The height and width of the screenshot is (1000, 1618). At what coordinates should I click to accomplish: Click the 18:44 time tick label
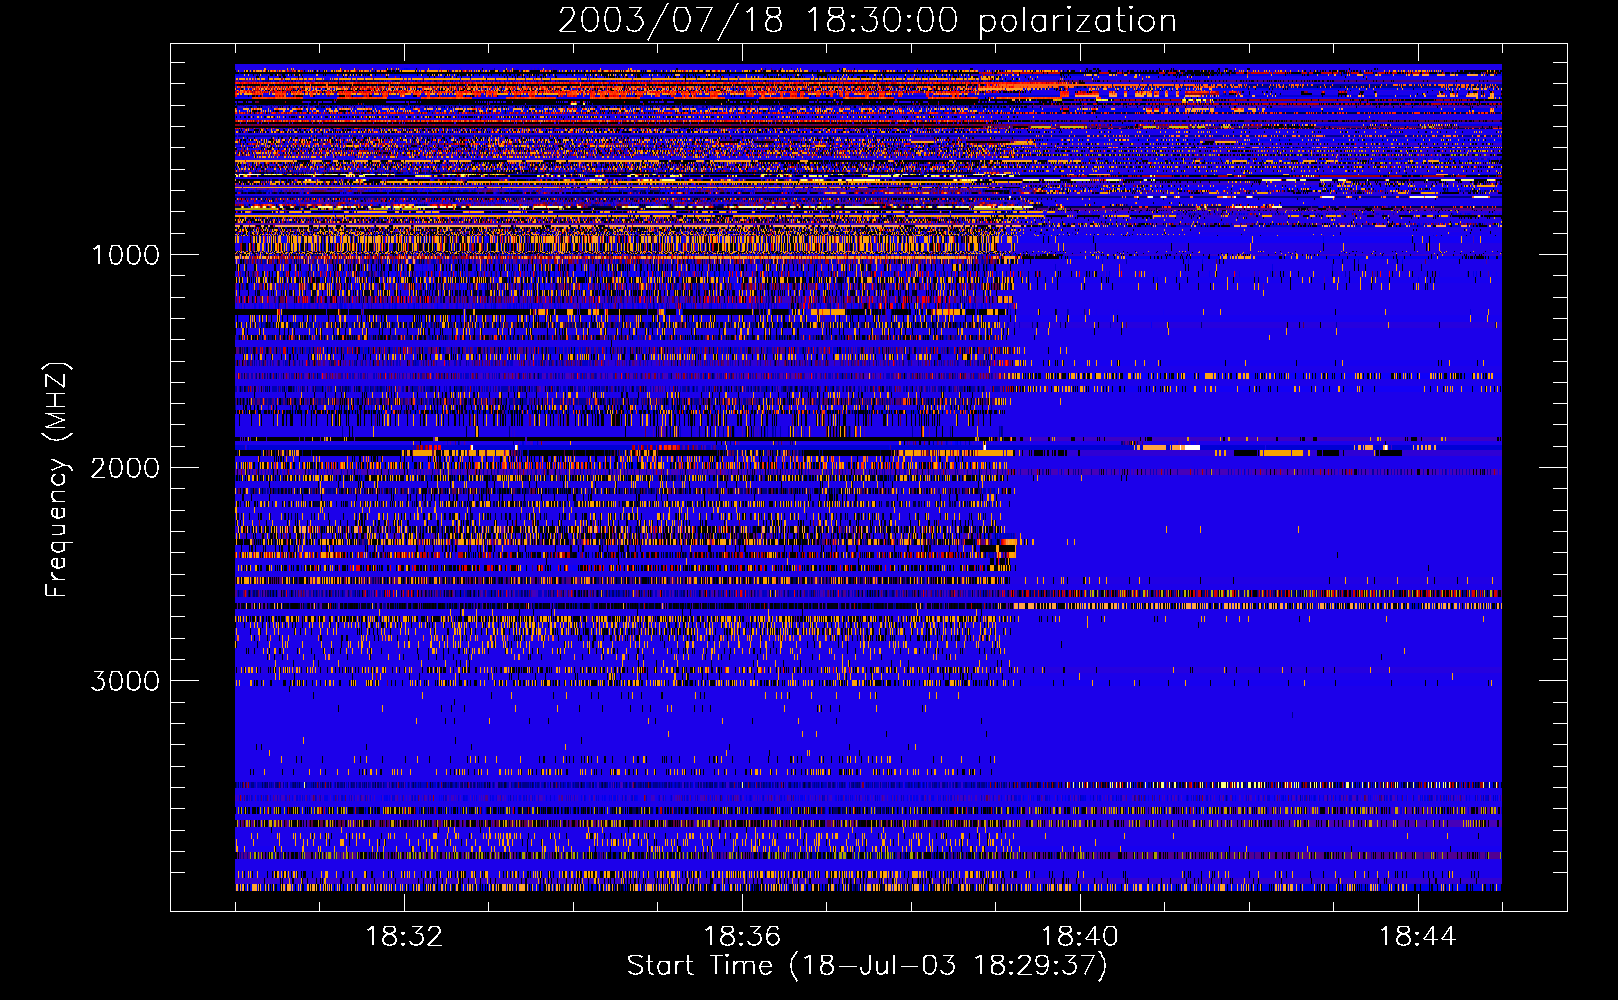pyautogui.click(x=1418, y=937)
